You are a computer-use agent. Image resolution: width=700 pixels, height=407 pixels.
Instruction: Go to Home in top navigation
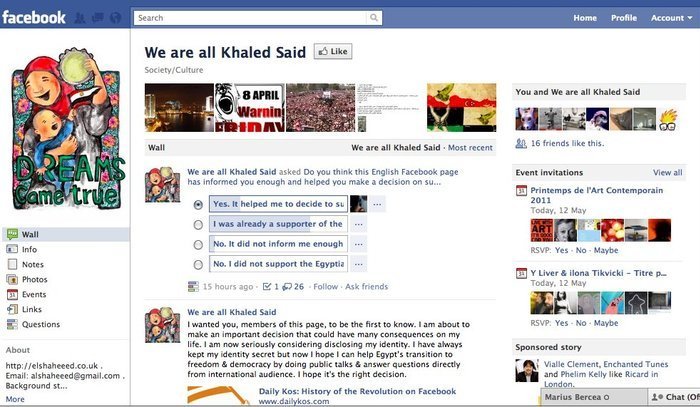pos(585,18)
